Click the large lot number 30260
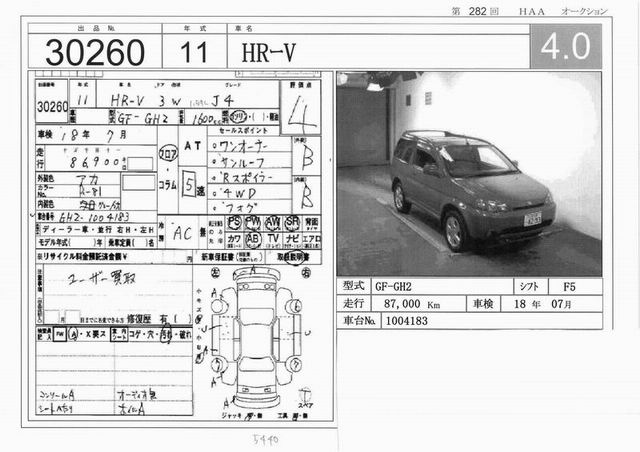Screen dimensions: 640x452 click(95, 52)
